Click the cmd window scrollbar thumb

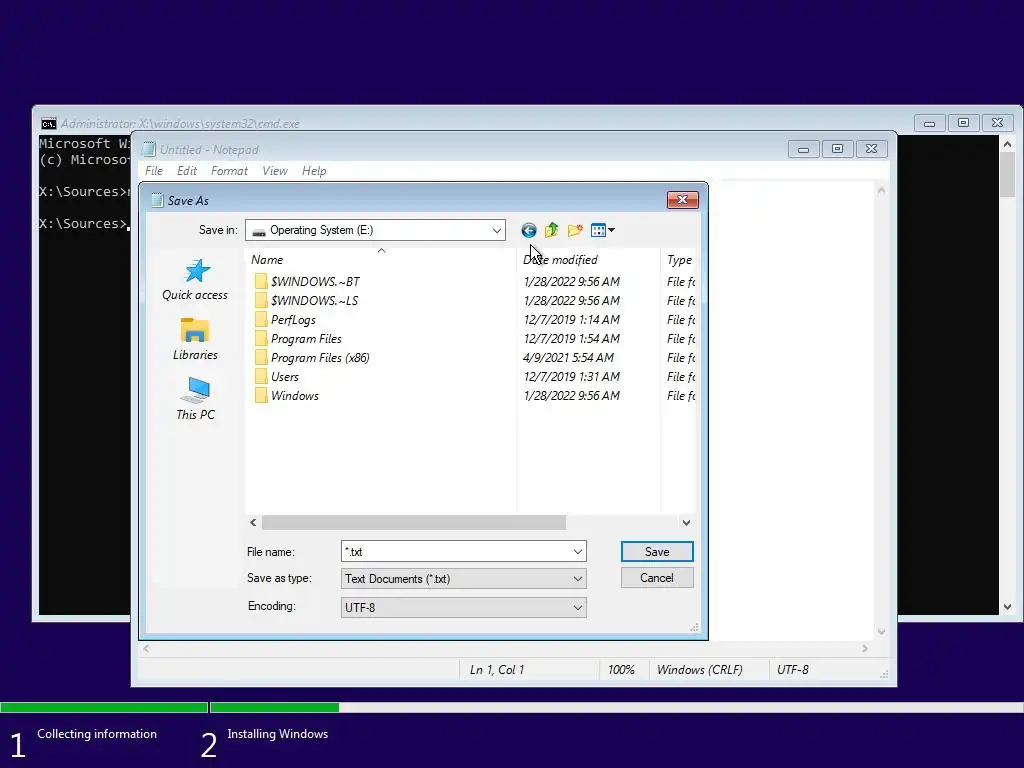(1008, 174)
